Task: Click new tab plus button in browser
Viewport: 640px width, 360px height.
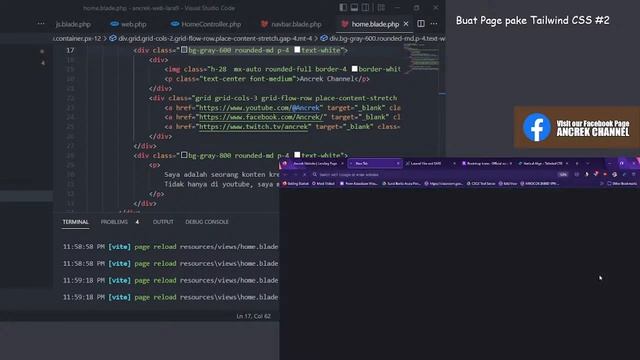Action: pyautogui.click(x=577, y=163)
